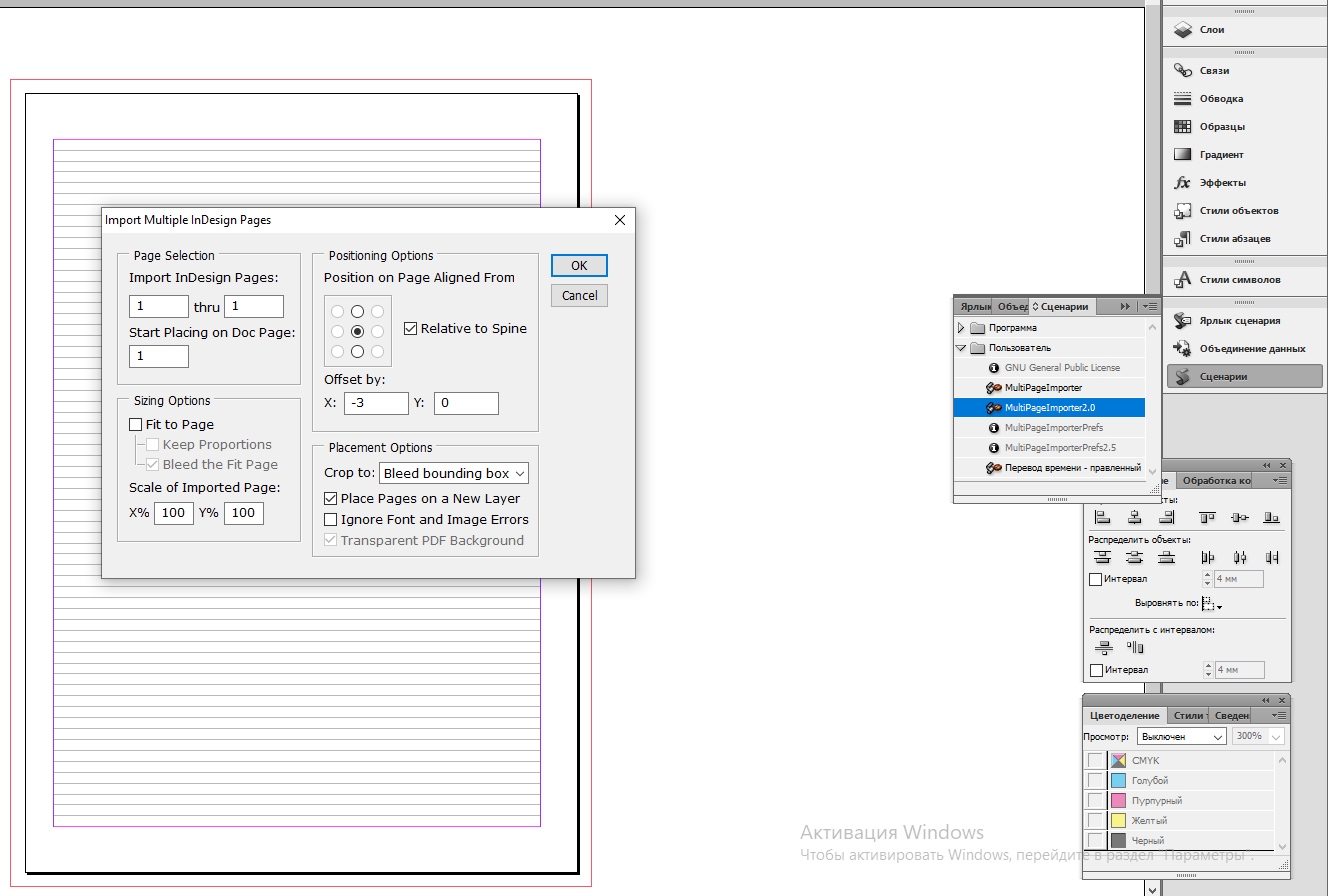This screenshot has height=896, width=1328.
Task: Click the Голубой (cyan) color swatch
Action: 1118,781
